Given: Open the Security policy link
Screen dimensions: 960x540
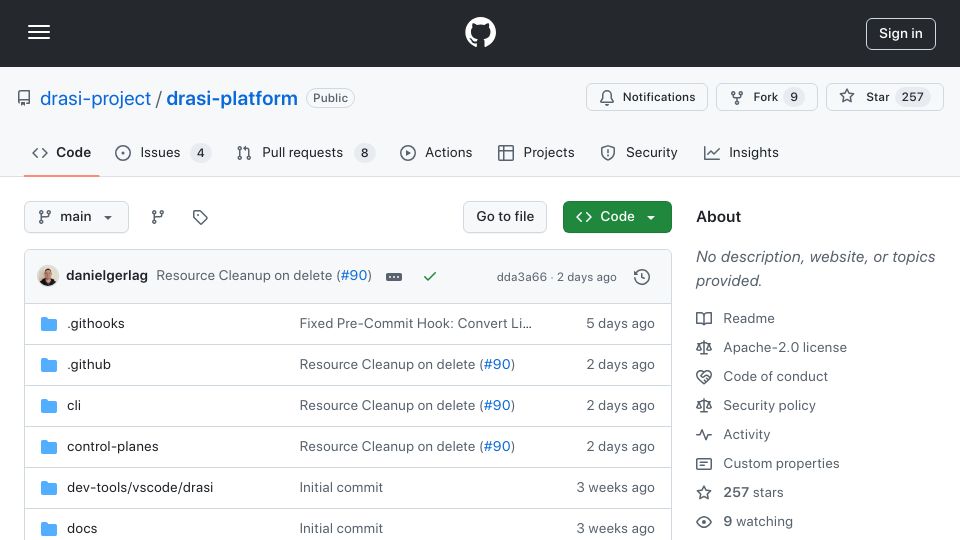Looking at the screenshot, I should (x=769, y=405).
